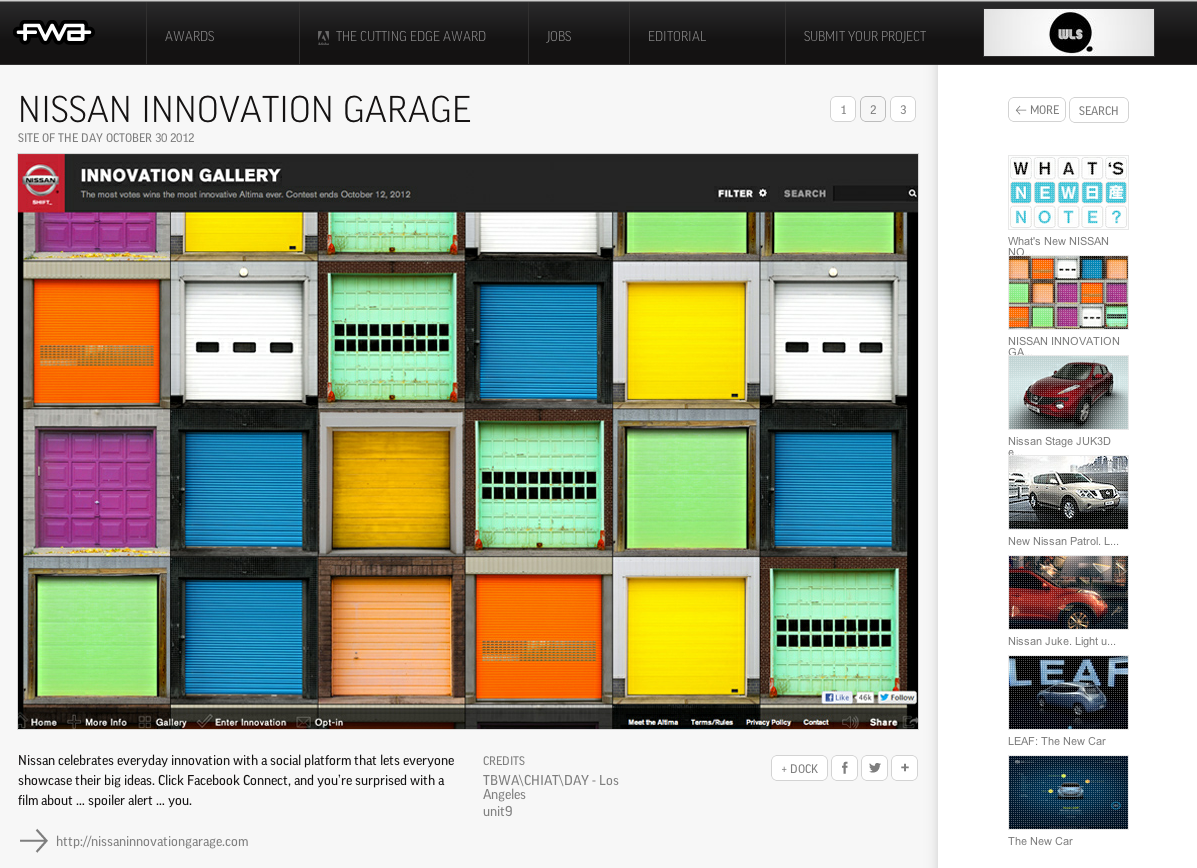This screenshot has width=1197, height=868.
Task: Go to screenshot page 3
Action: pyautogui.click(x=903, y=109)
